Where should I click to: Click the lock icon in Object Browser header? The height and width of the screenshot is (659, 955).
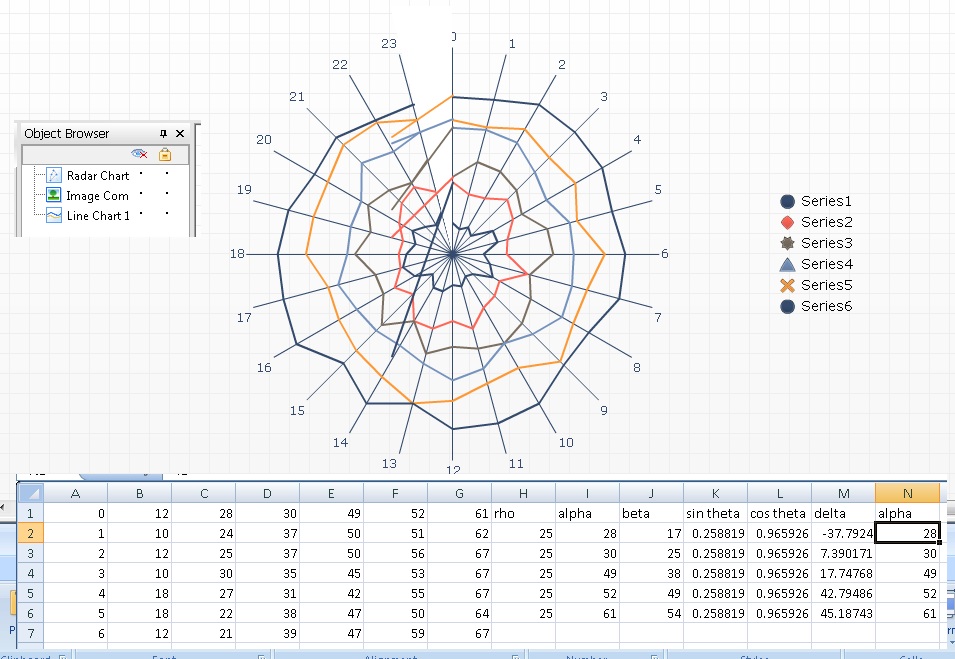(x=165, y=154)
